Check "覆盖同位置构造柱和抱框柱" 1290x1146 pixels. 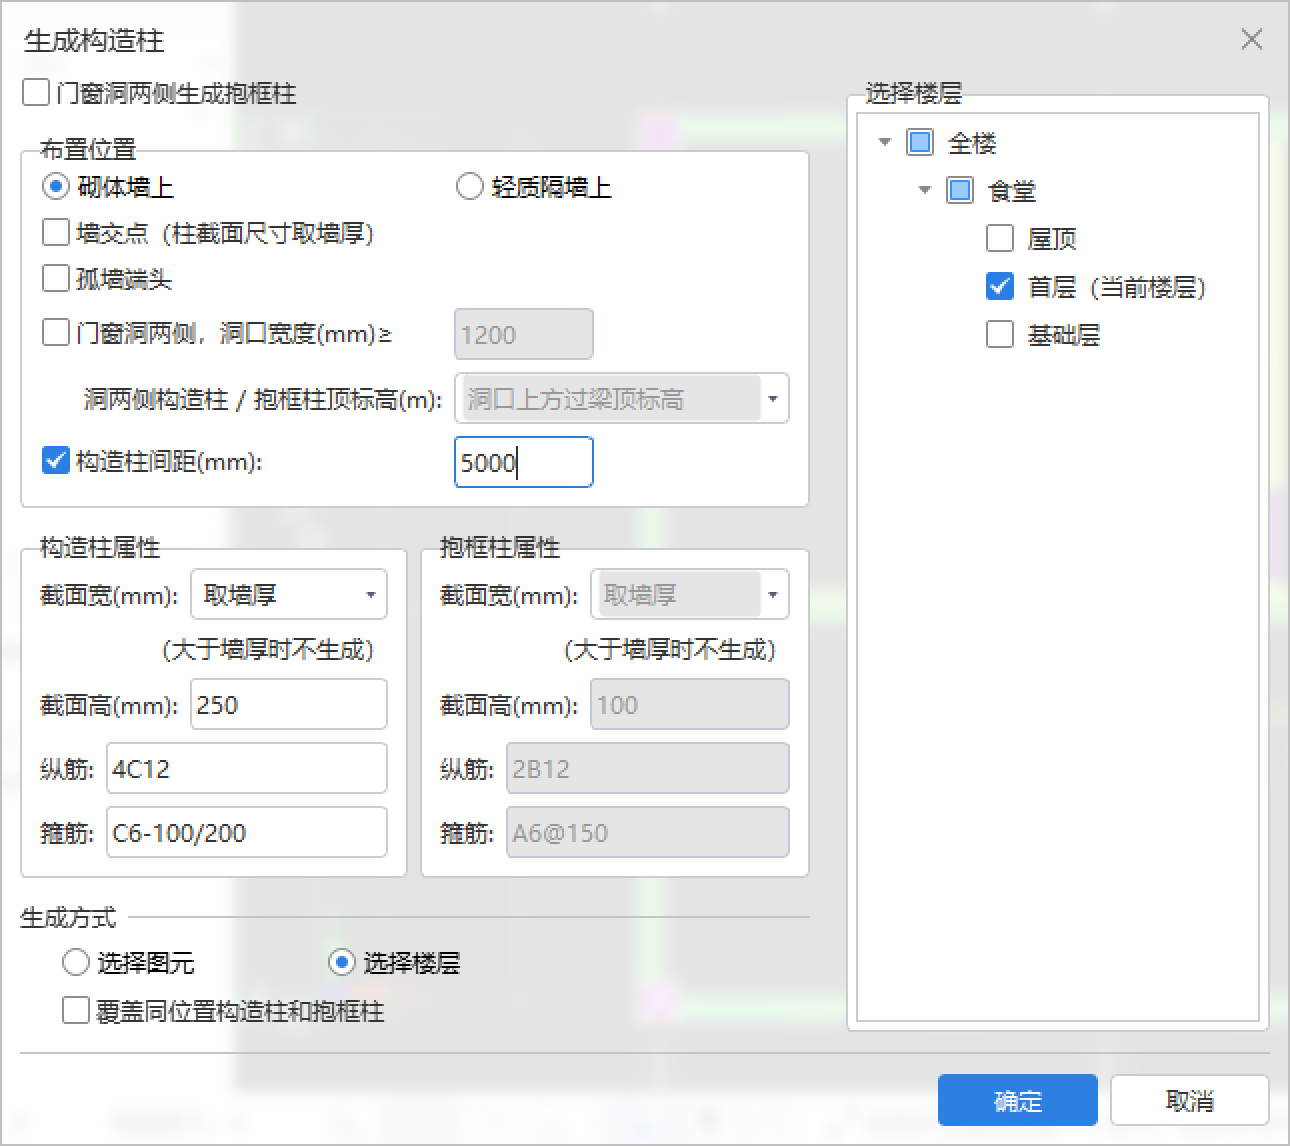tap(76, 1011)
